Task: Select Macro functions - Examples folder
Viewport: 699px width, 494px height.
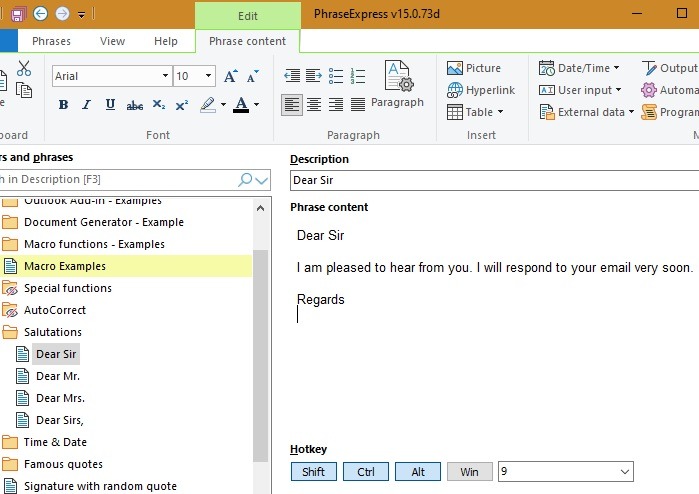Action: click(x=94, y=244)
